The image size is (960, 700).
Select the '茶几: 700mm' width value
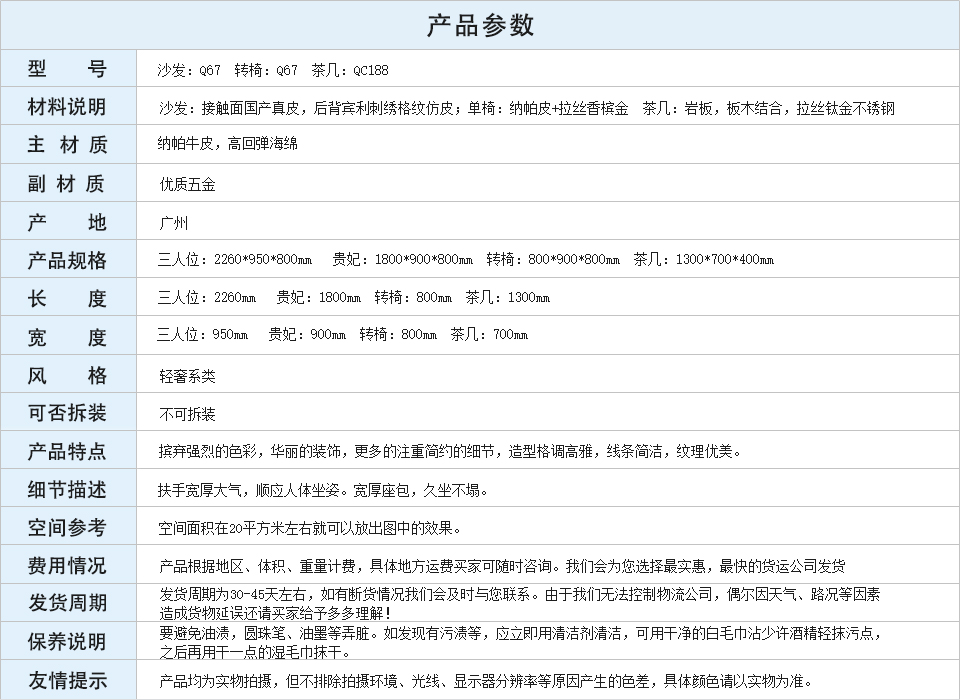click(489, 334)
